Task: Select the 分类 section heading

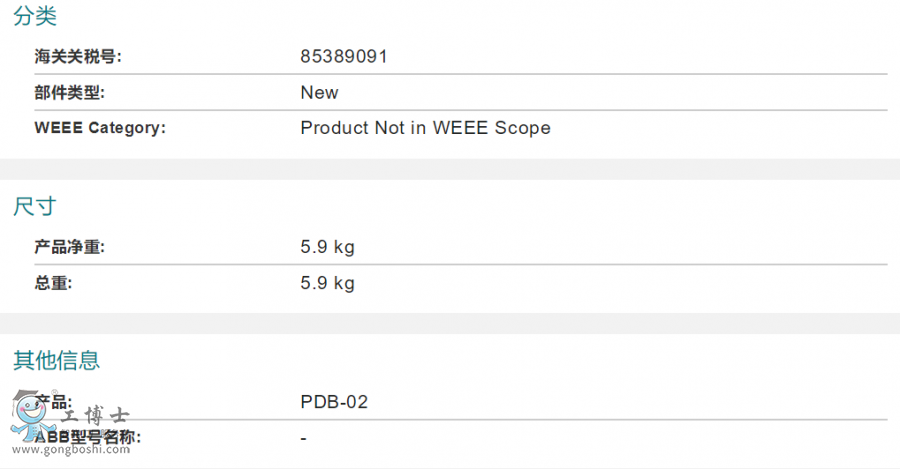Action: [35, 16]
